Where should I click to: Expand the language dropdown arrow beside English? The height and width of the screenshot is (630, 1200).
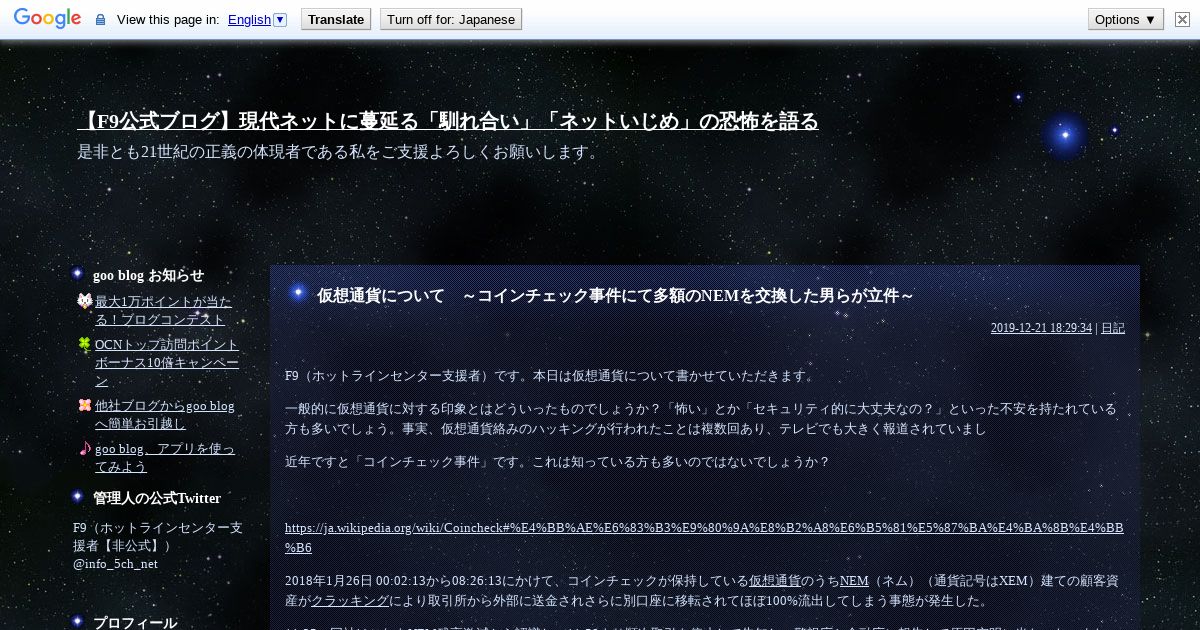coord(280,20)
